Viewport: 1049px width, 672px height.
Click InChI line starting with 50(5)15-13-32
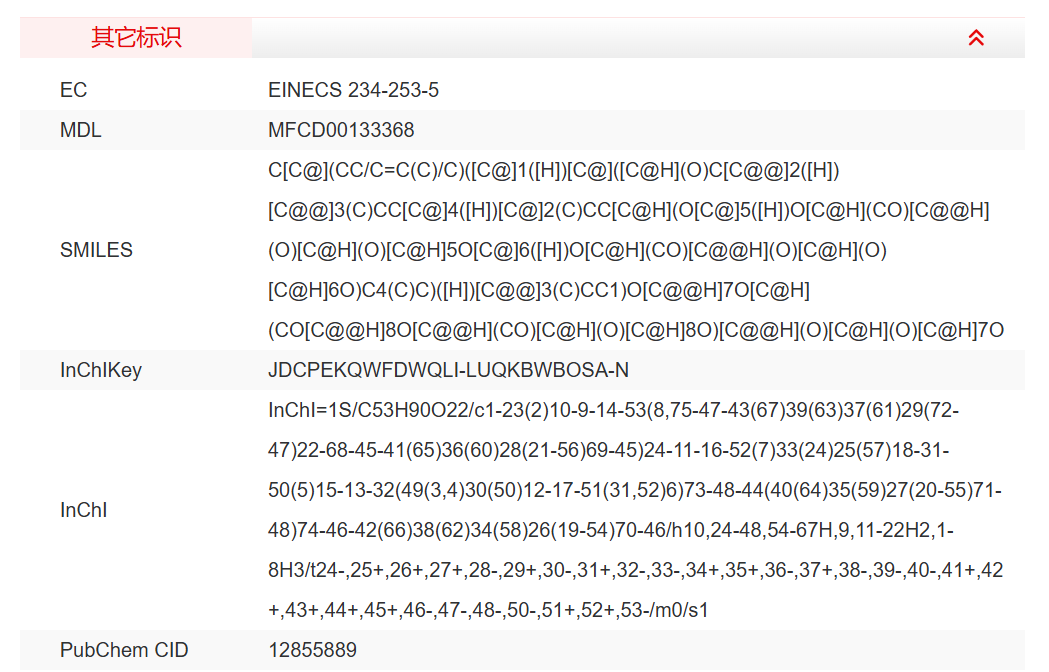(635, 490)
